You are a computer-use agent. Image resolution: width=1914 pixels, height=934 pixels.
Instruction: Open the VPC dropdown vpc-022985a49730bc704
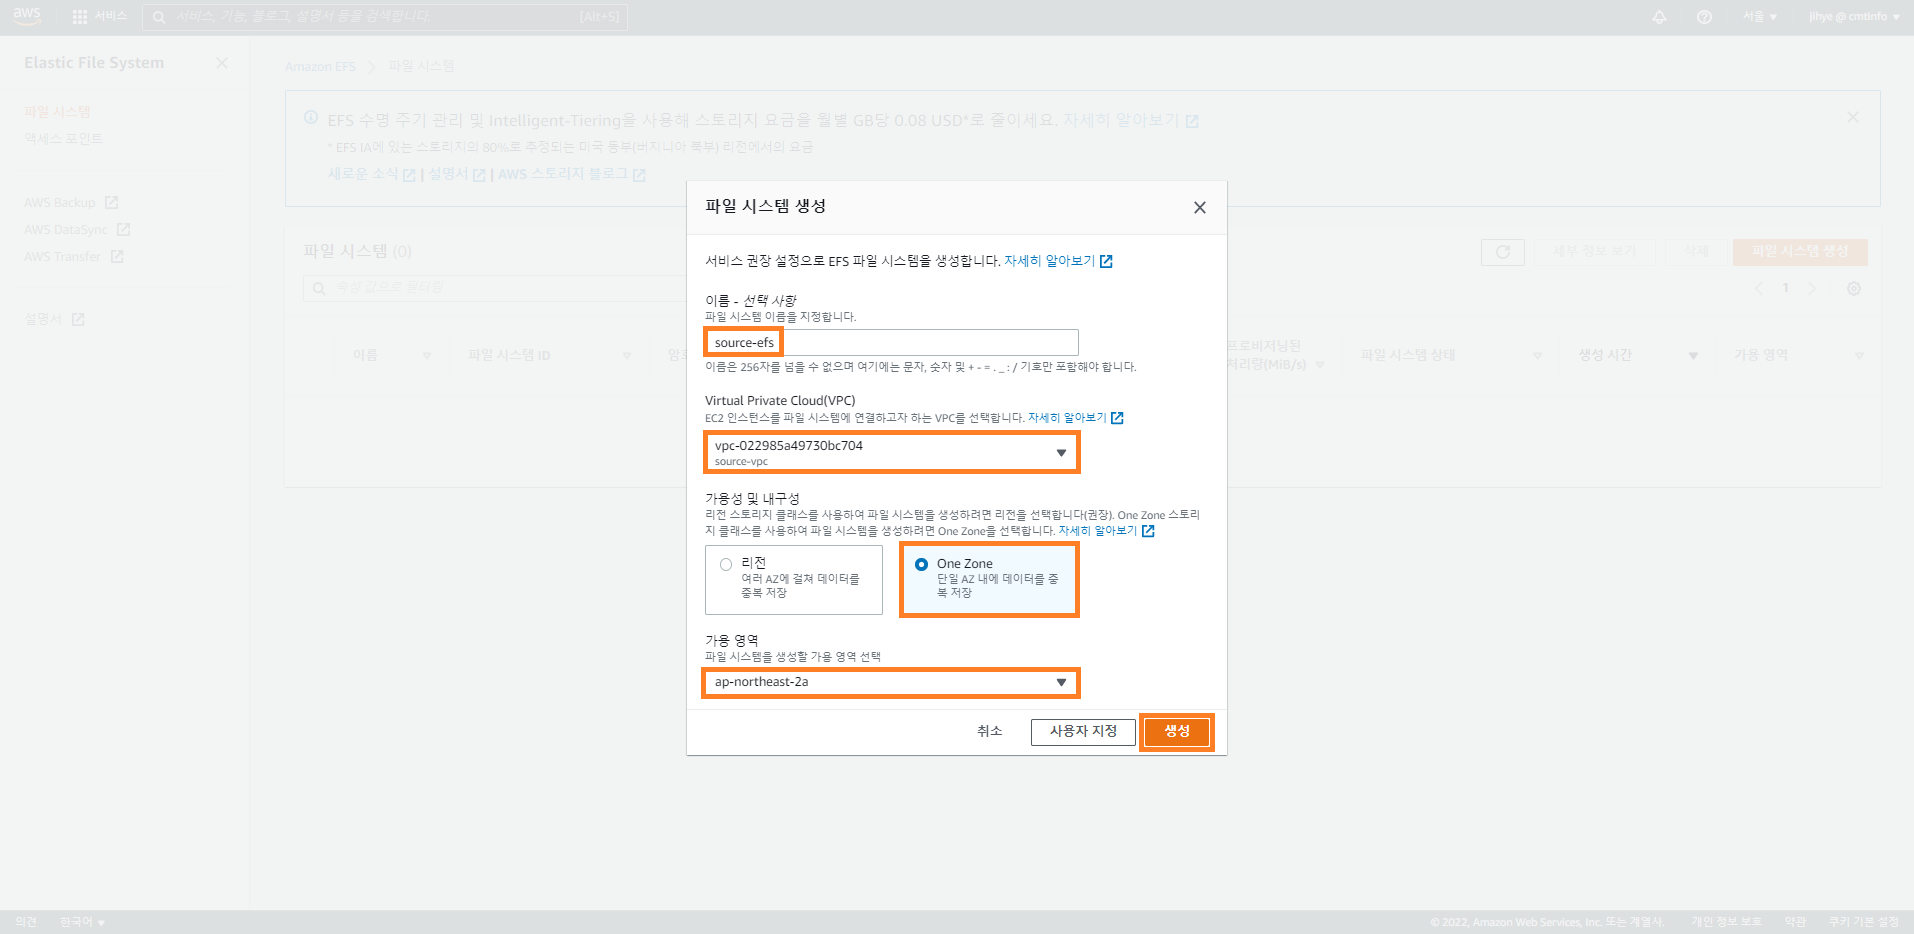coord(890,453)
